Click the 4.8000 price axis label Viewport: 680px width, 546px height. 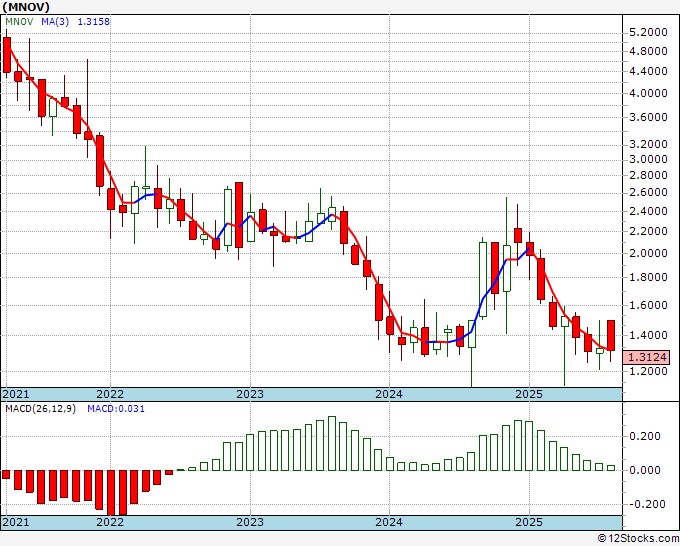tap(648, 51)
